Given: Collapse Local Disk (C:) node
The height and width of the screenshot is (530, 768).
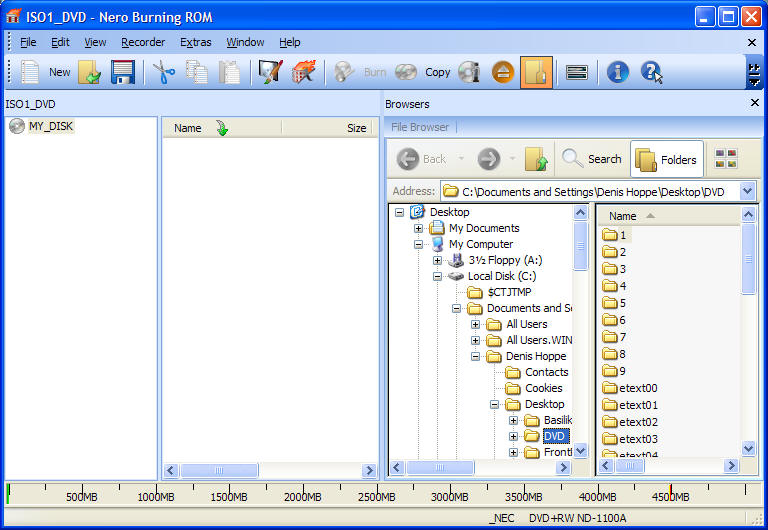Looking at the screenshot, I should tap(437, 277).
